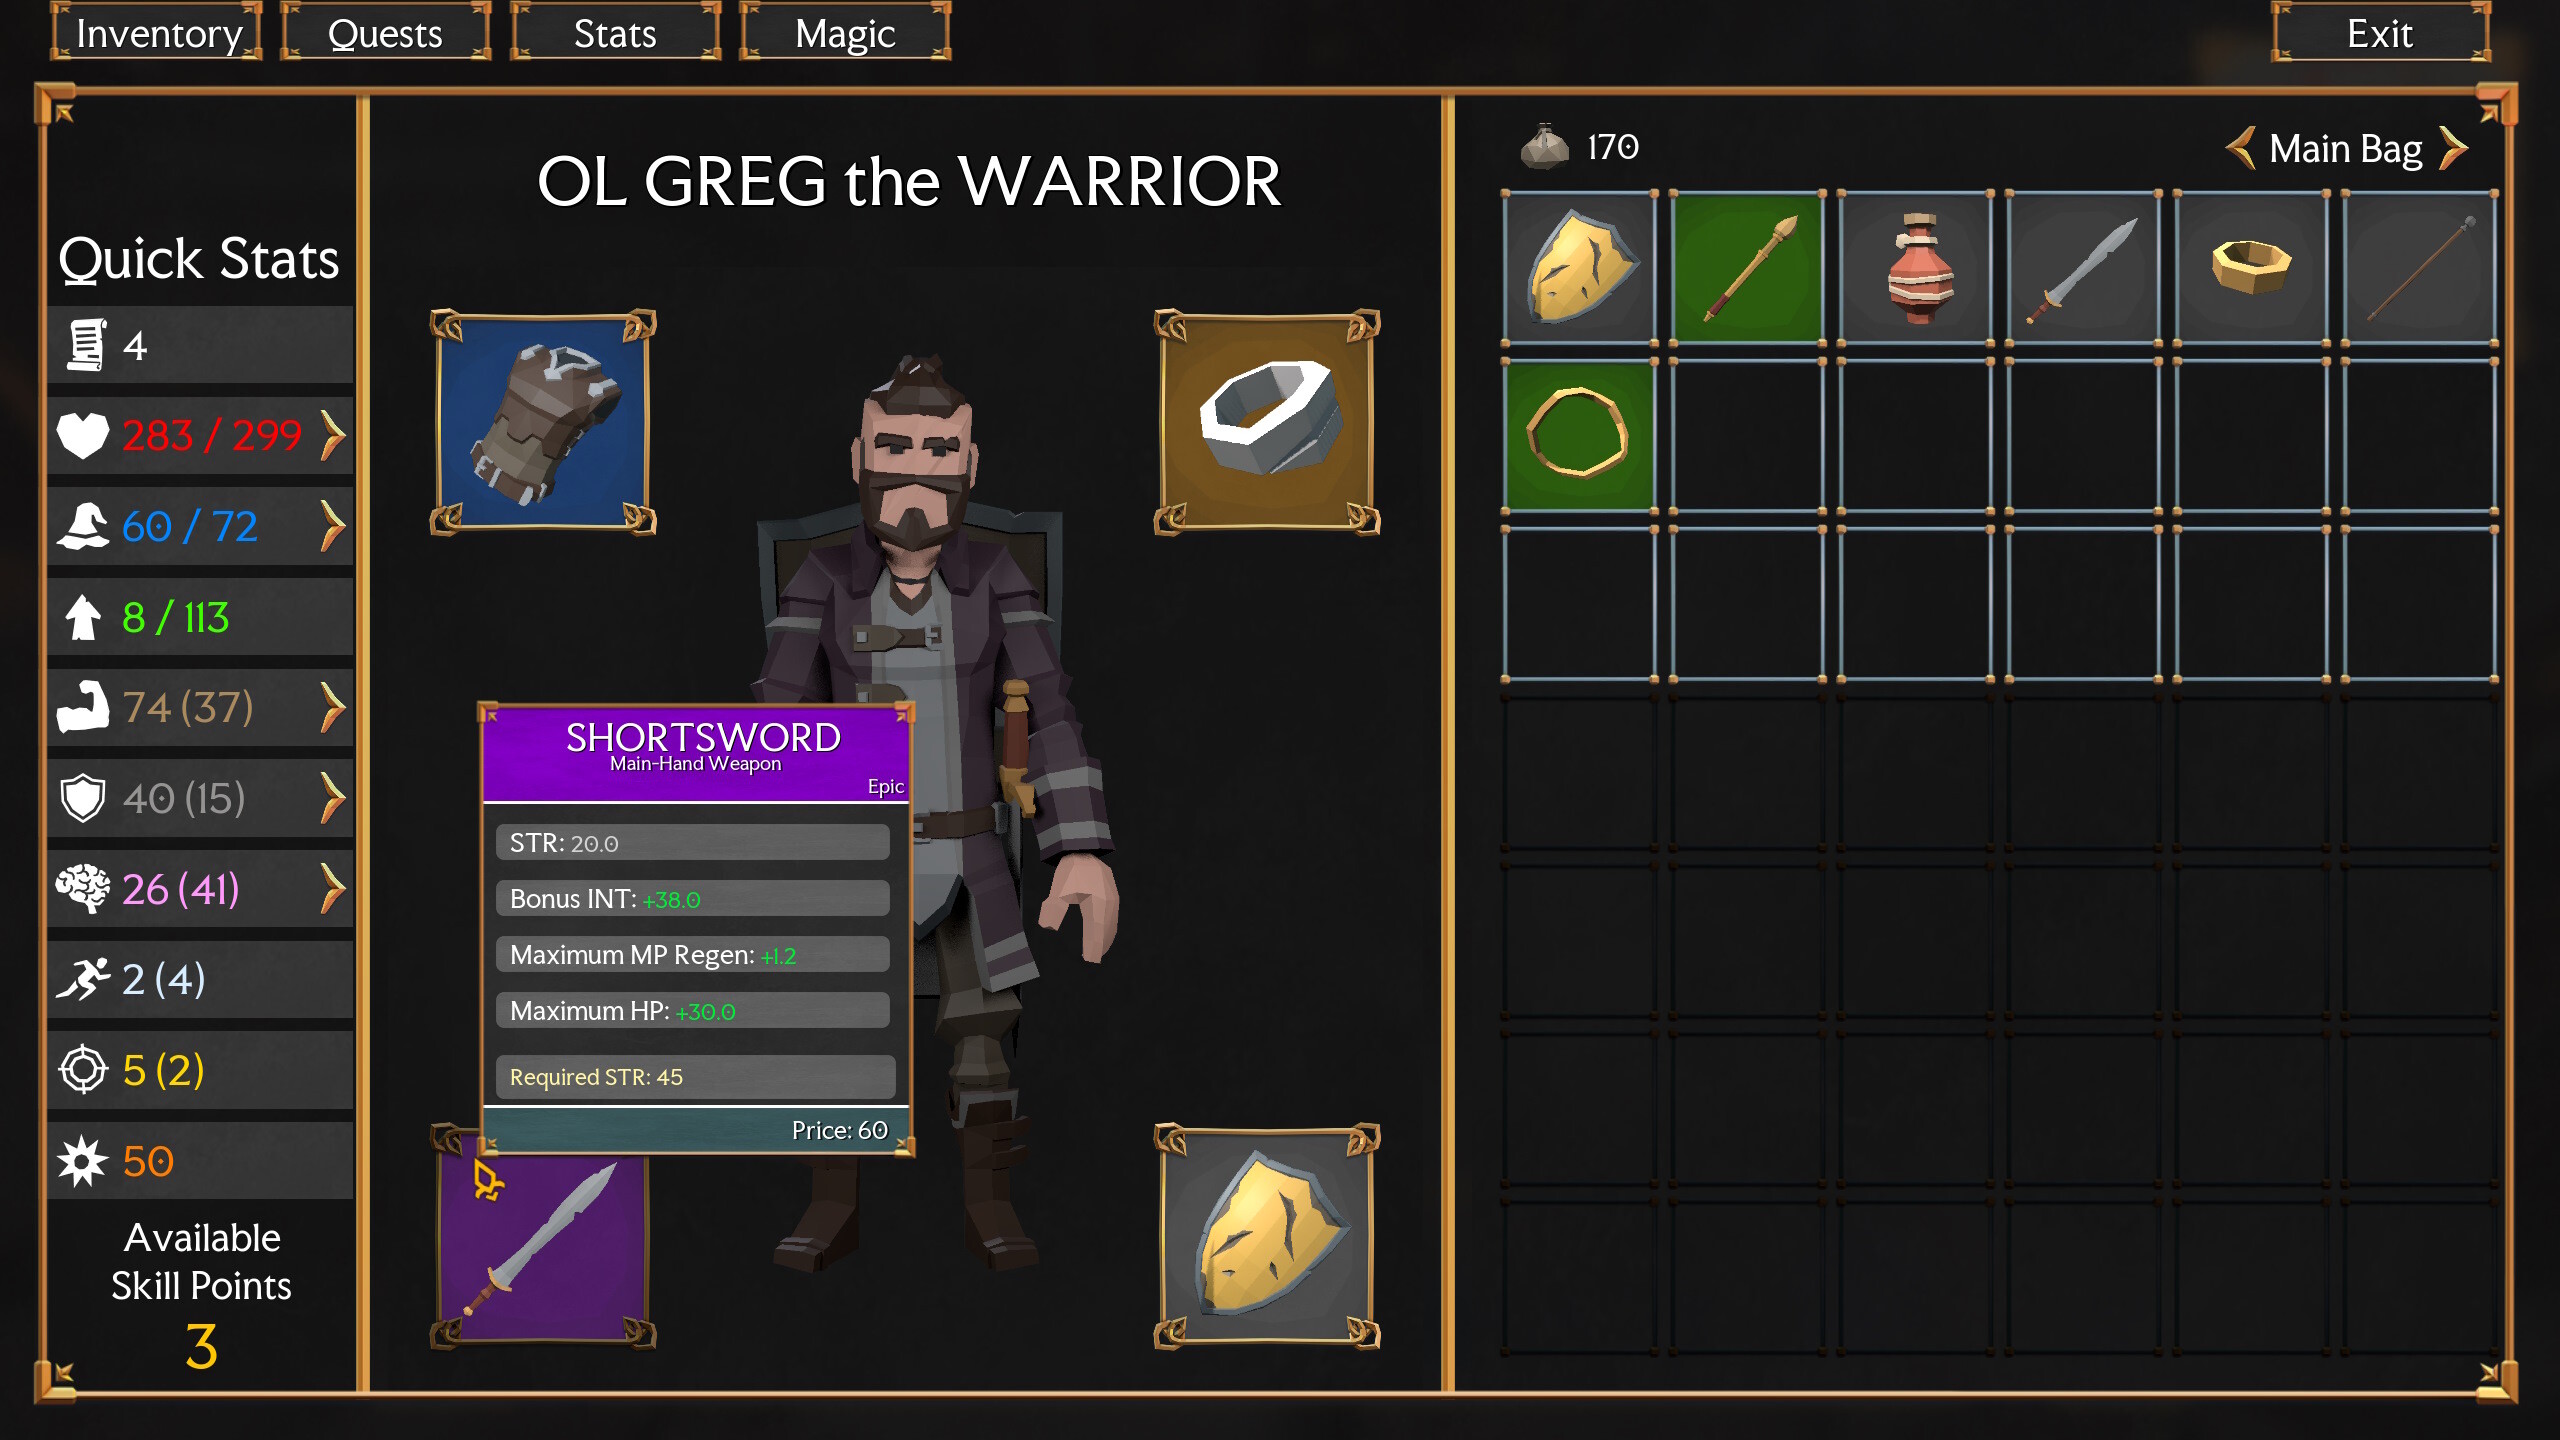The image size is (2560, 1440).
Task: Open the Stats screen
Action: pos(615,33)
